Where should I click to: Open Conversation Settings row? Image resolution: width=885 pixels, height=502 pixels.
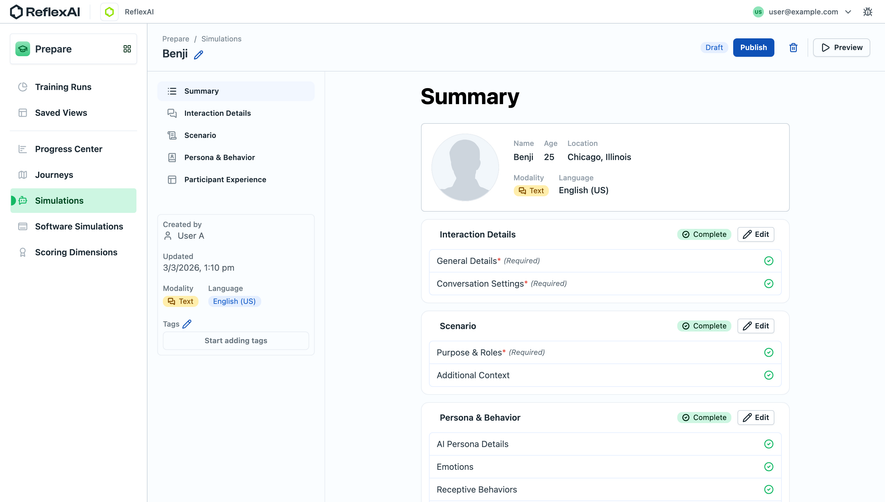(x=605, y=283)
